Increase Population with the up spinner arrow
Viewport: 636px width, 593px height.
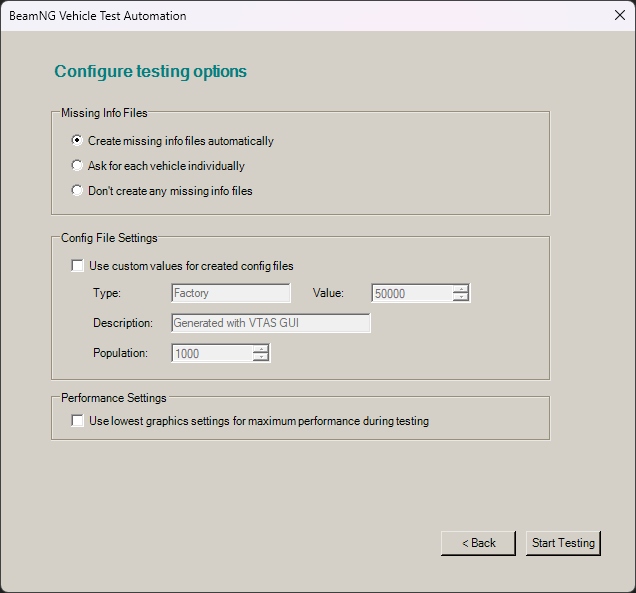[261, 349]
